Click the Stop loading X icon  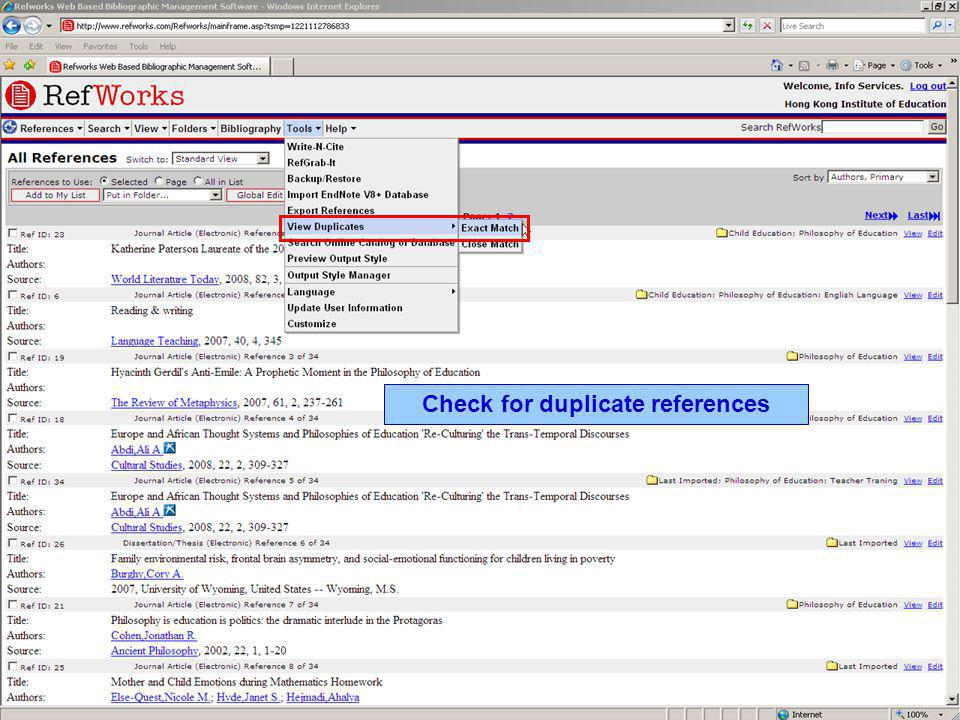(767, 26)
